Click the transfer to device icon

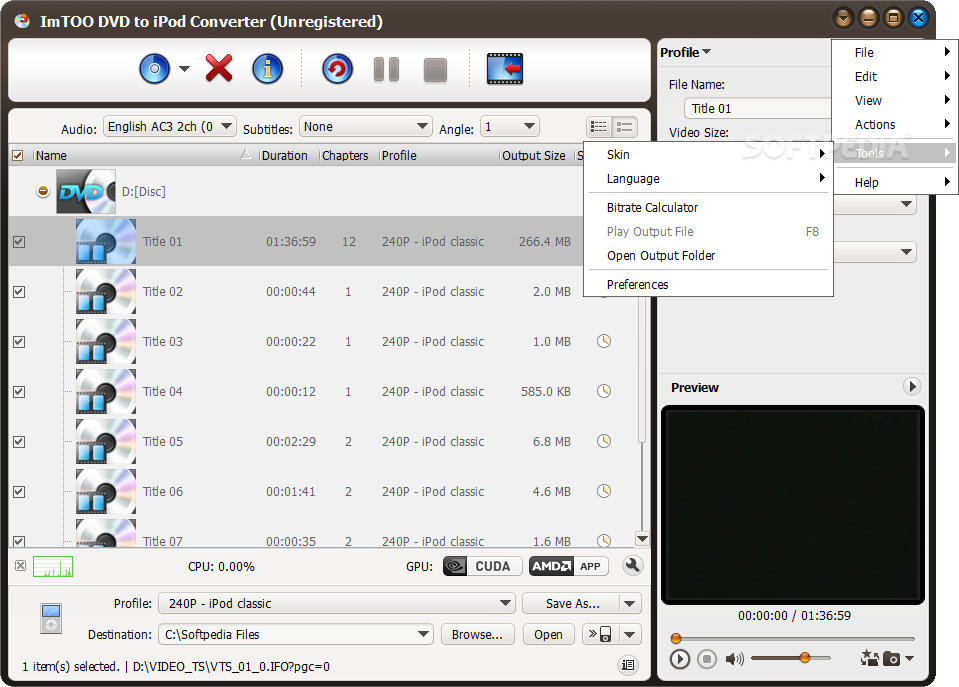point(600,634)
